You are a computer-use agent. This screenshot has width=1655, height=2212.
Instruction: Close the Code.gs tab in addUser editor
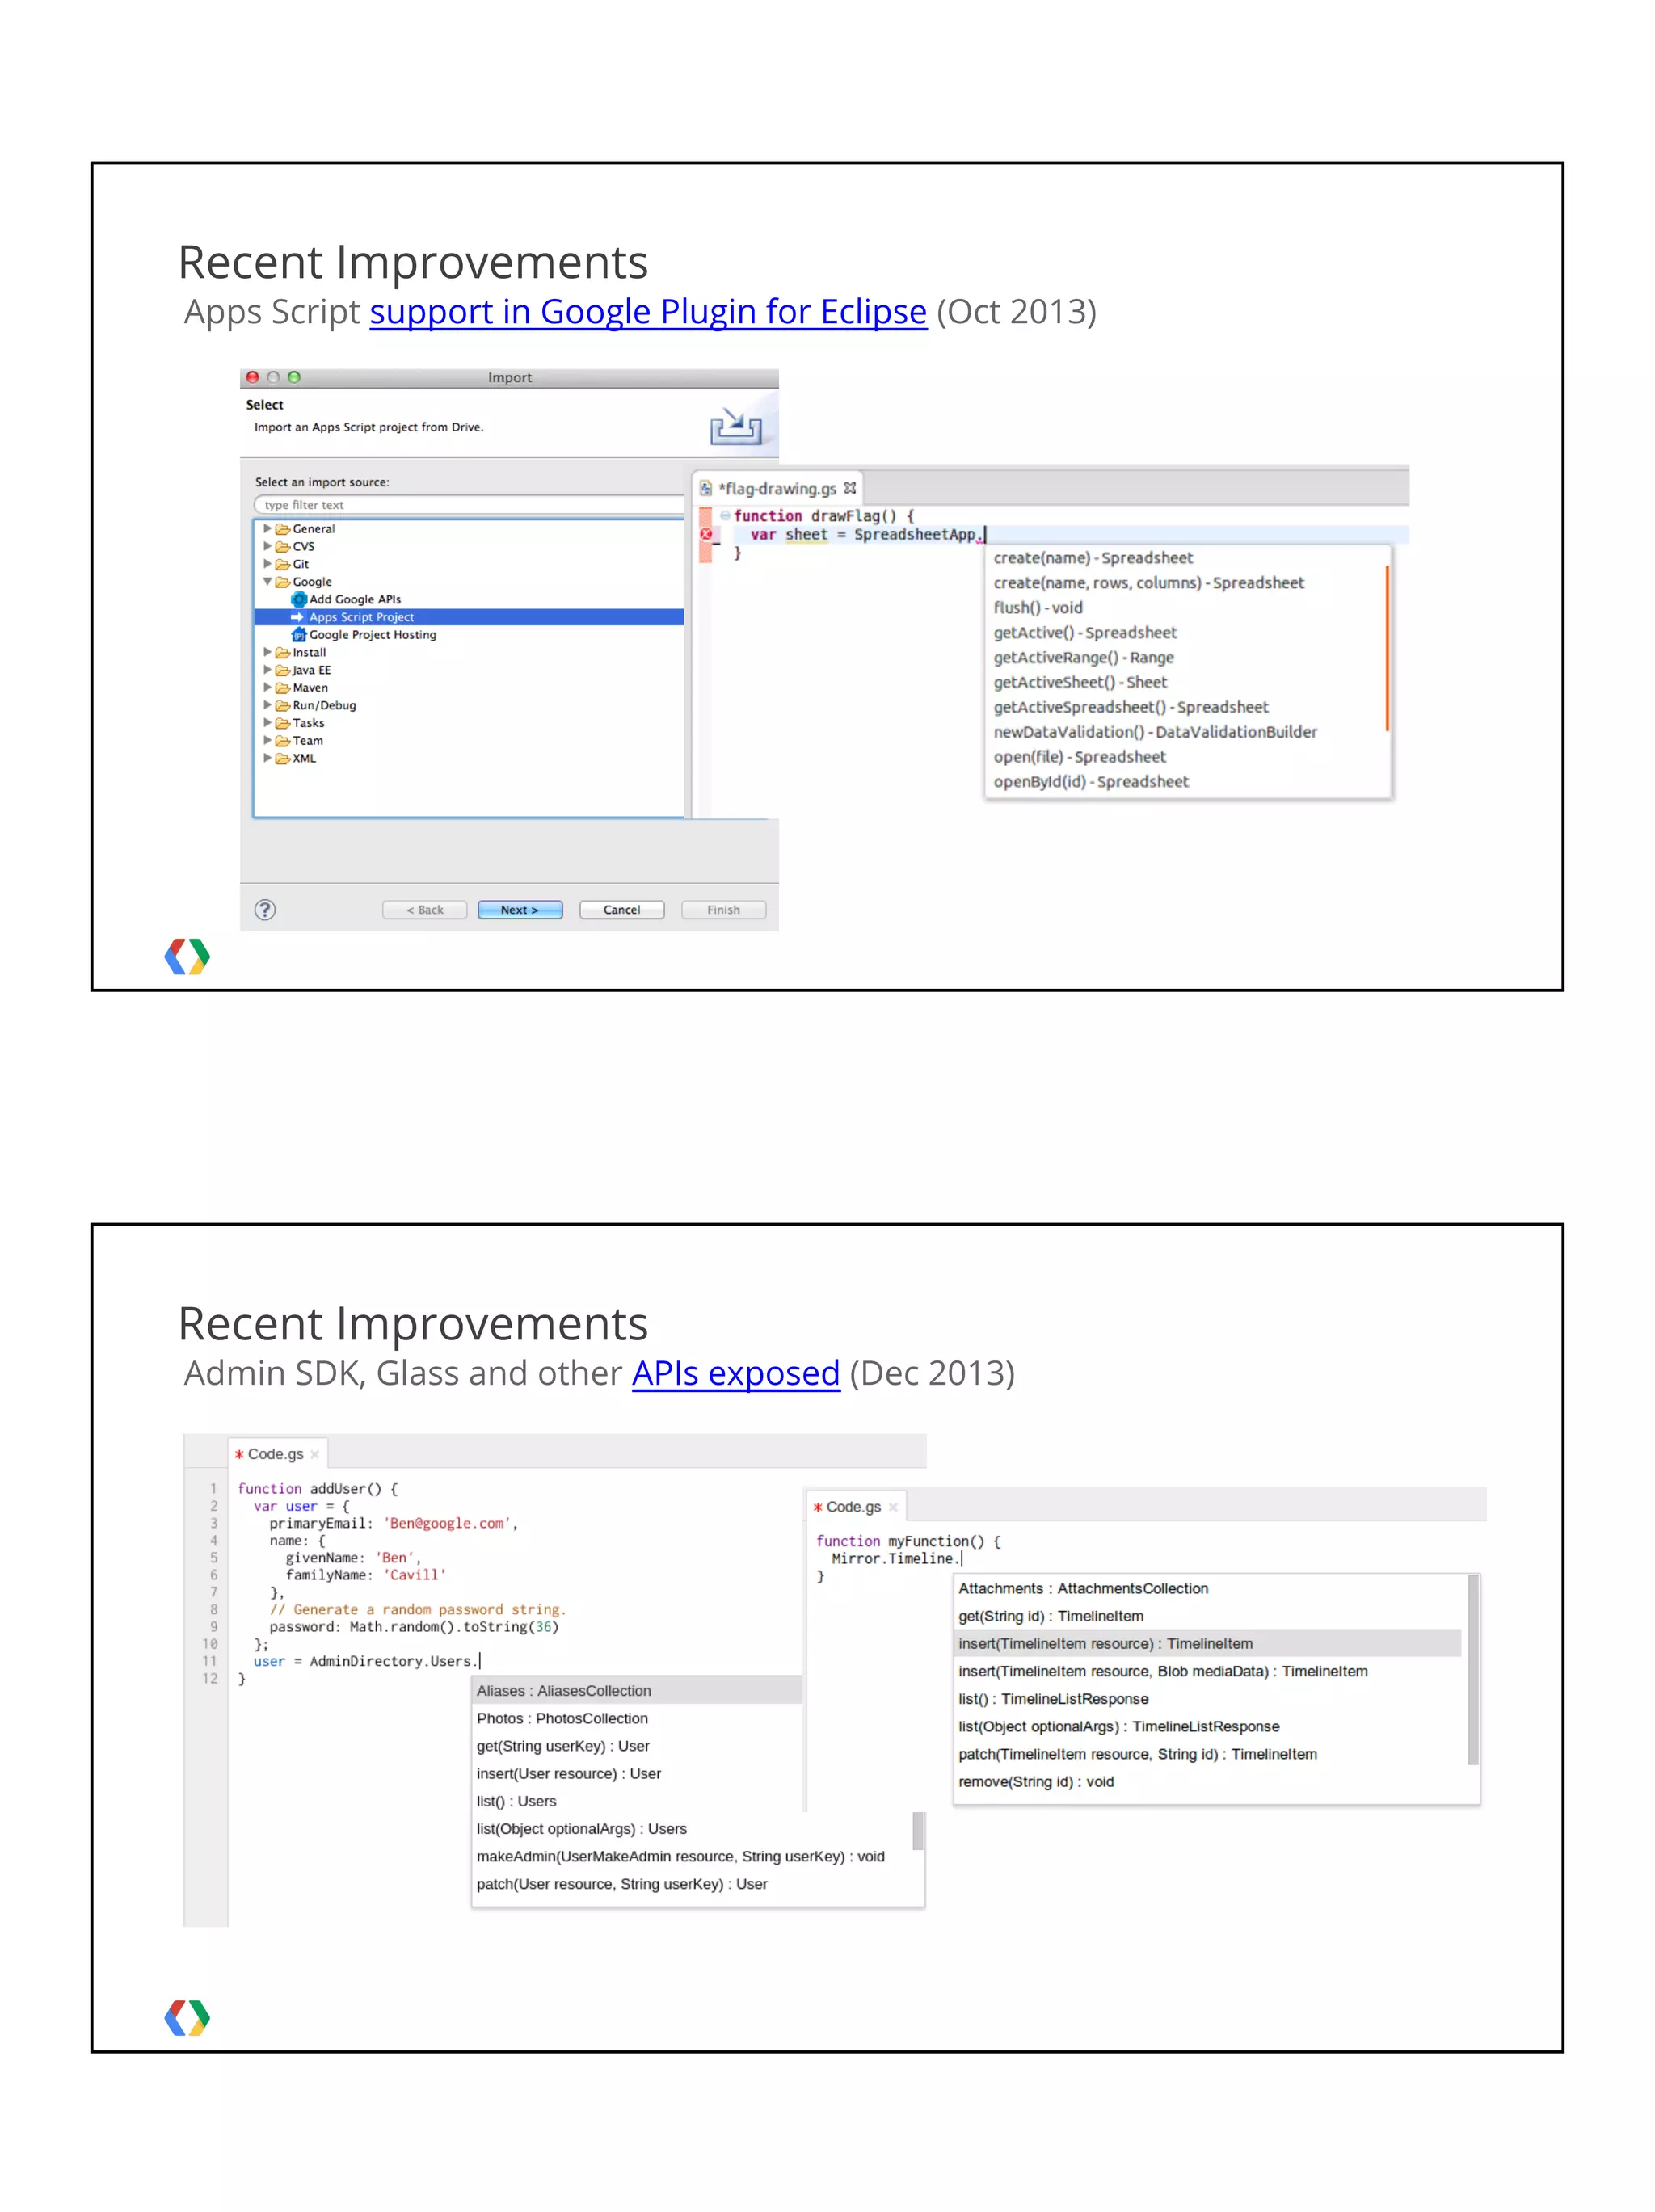315,1455
